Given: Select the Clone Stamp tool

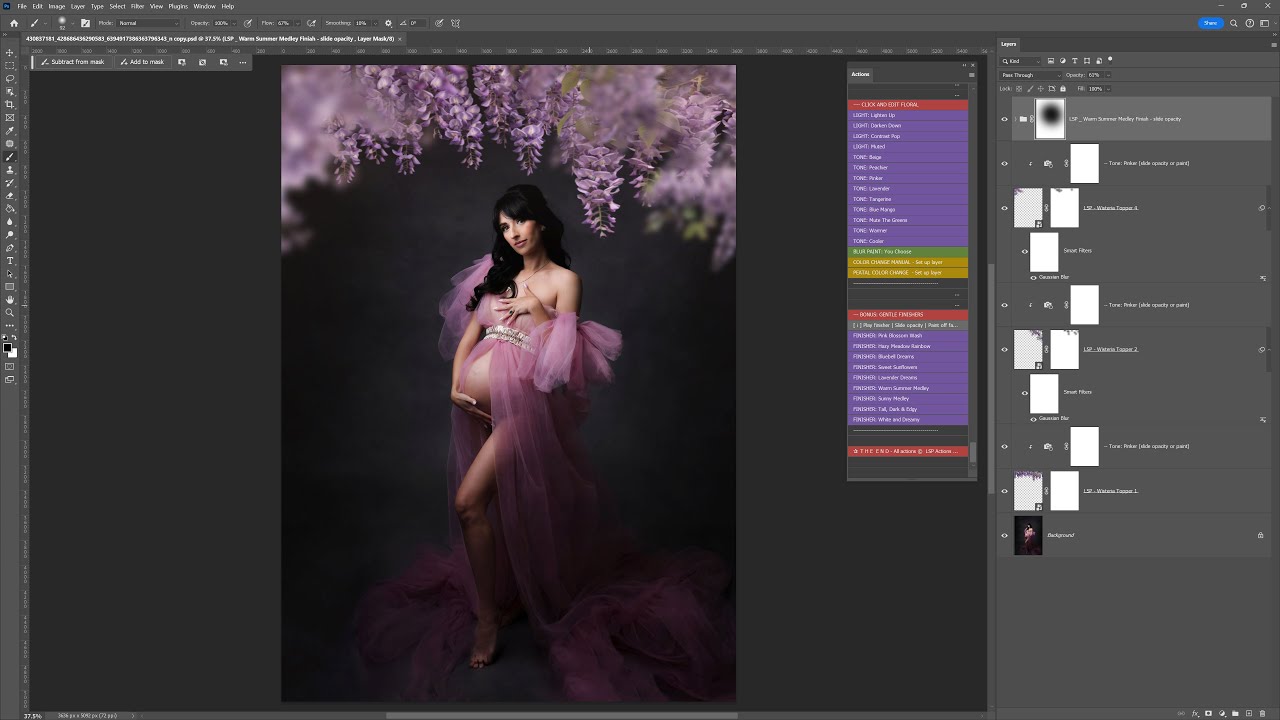Looking at the screenshot, I should (10, 170).
